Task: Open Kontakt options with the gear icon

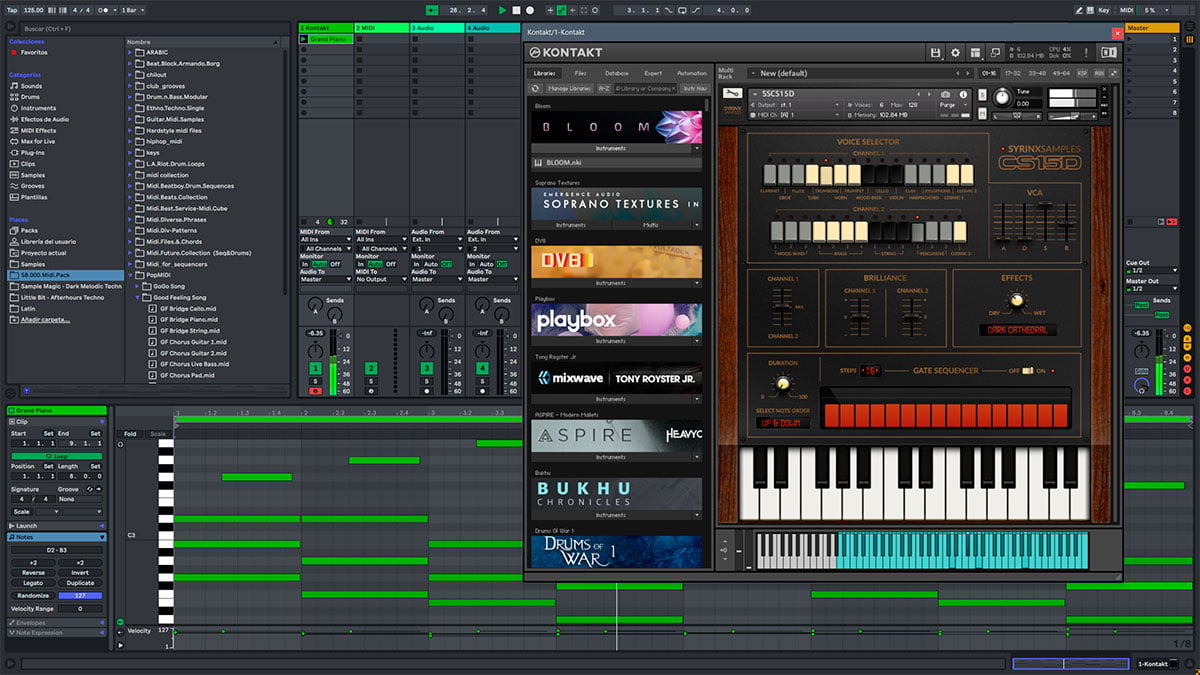Action: pyautogui.click(x=955, y=52)
